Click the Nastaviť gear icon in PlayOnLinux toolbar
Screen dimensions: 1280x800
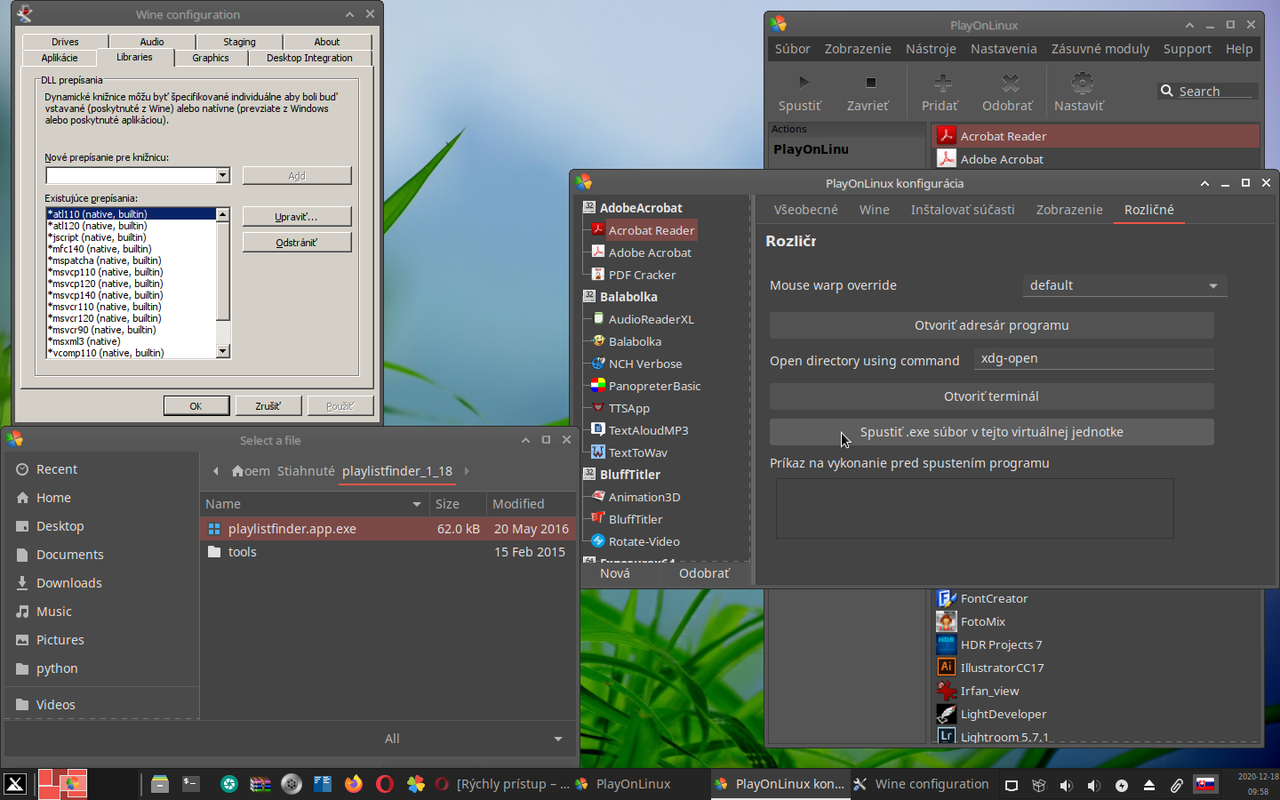[x=1082, y=82]
